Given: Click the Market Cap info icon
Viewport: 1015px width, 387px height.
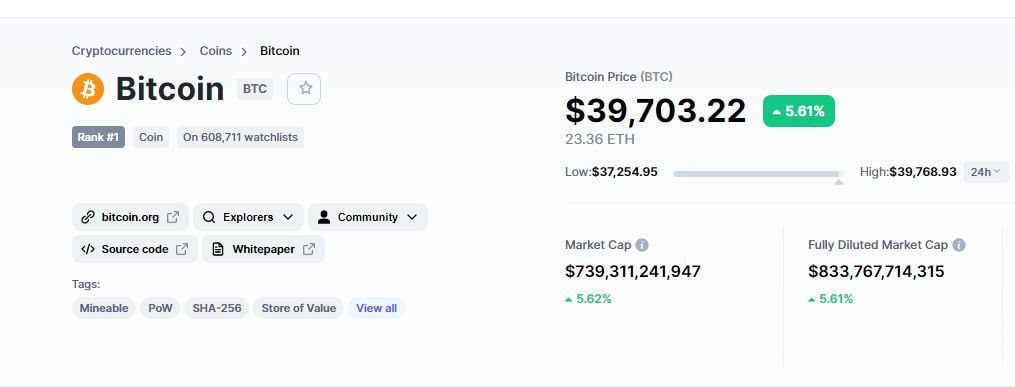Looking at the screenshot, I should click(x=642, y=245).
